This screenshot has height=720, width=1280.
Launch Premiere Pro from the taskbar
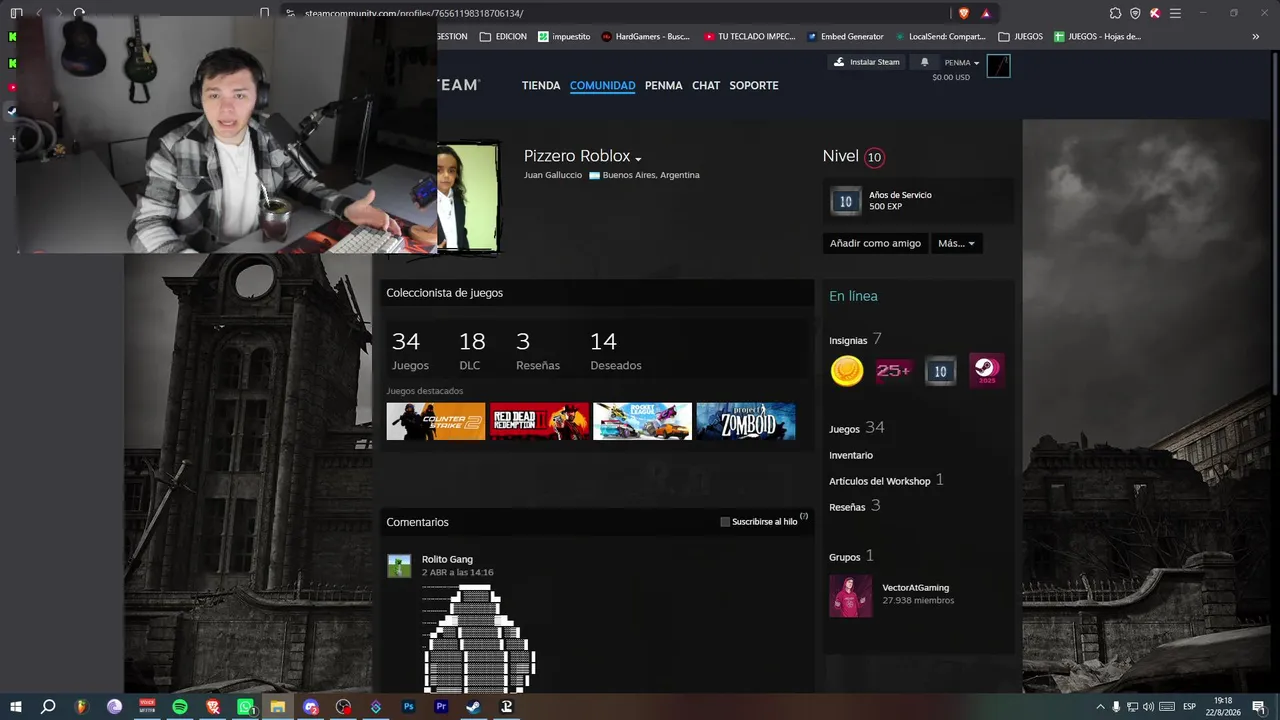pyautogui.click(x=441, y=707)
